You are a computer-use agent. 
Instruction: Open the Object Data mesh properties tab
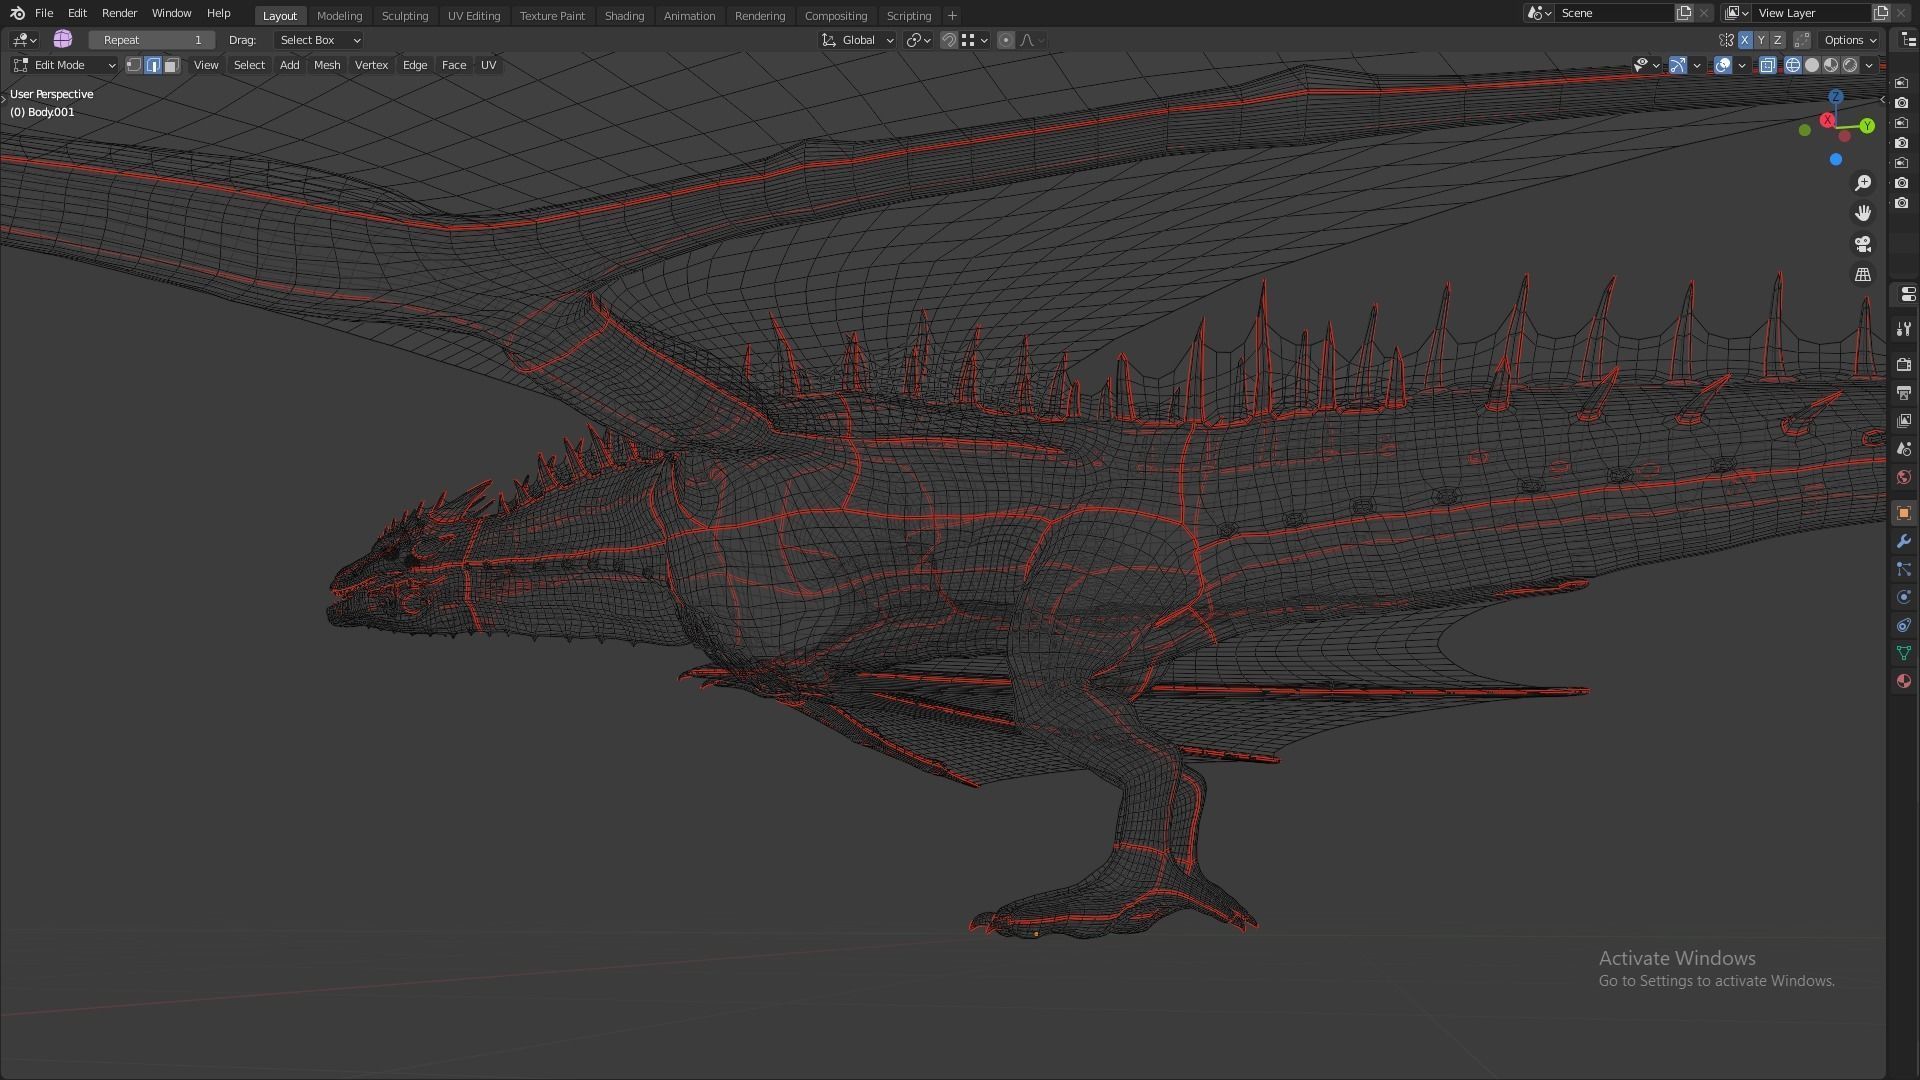point(1903,653)
